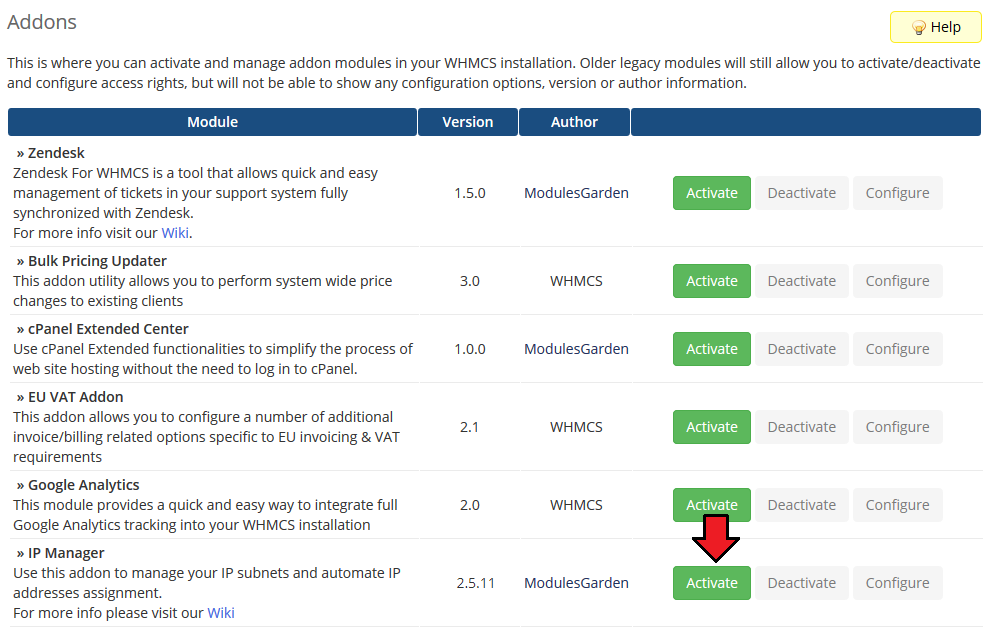986x632 pixels.
Task: Activate the Bulk Pricing Updater addon
Action: [711, 281]
